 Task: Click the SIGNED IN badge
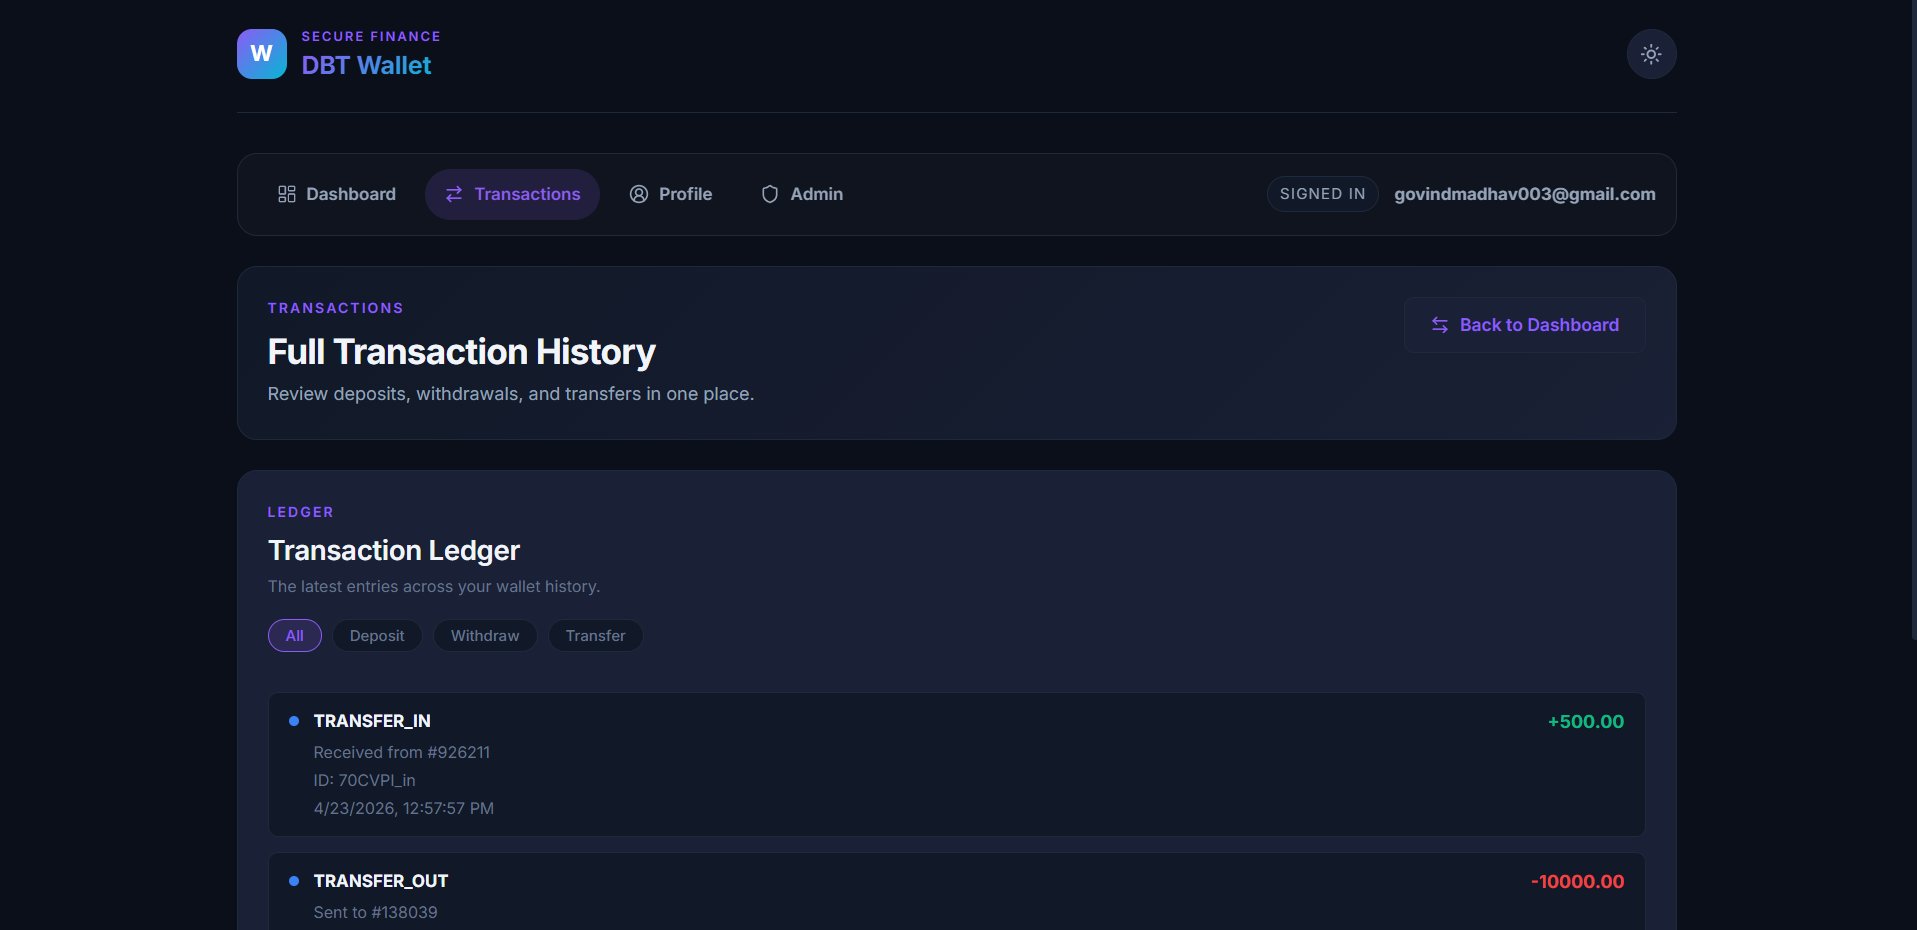[x=1323, y=194]
